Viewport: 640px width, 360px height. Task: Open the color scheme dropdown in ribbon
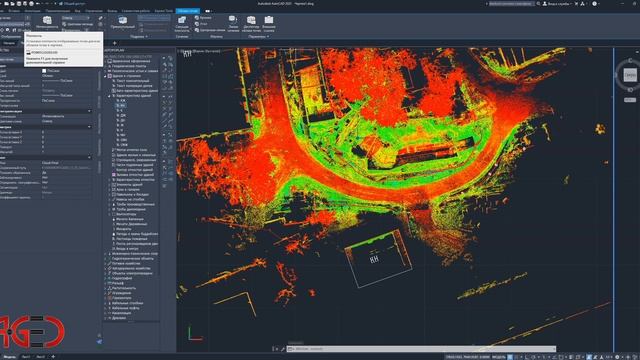tap(76, 18)
